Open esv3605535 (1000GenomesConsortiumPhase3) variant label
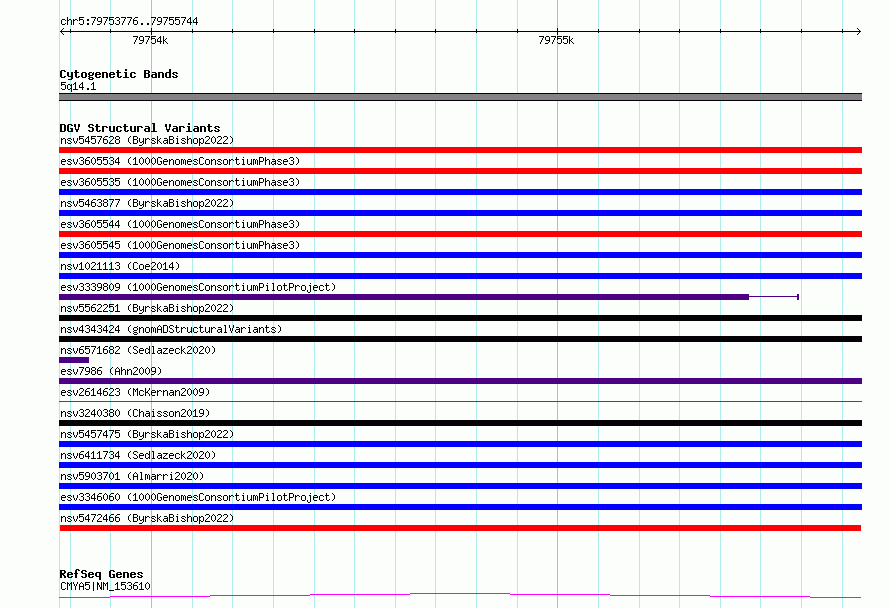This screenshot has width=890, height=608. [180, 182]
